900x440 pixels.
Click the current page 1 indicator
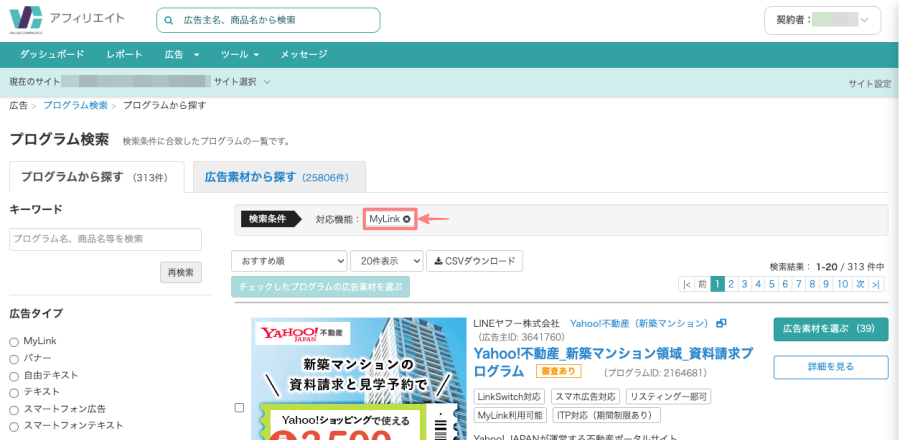717,284
